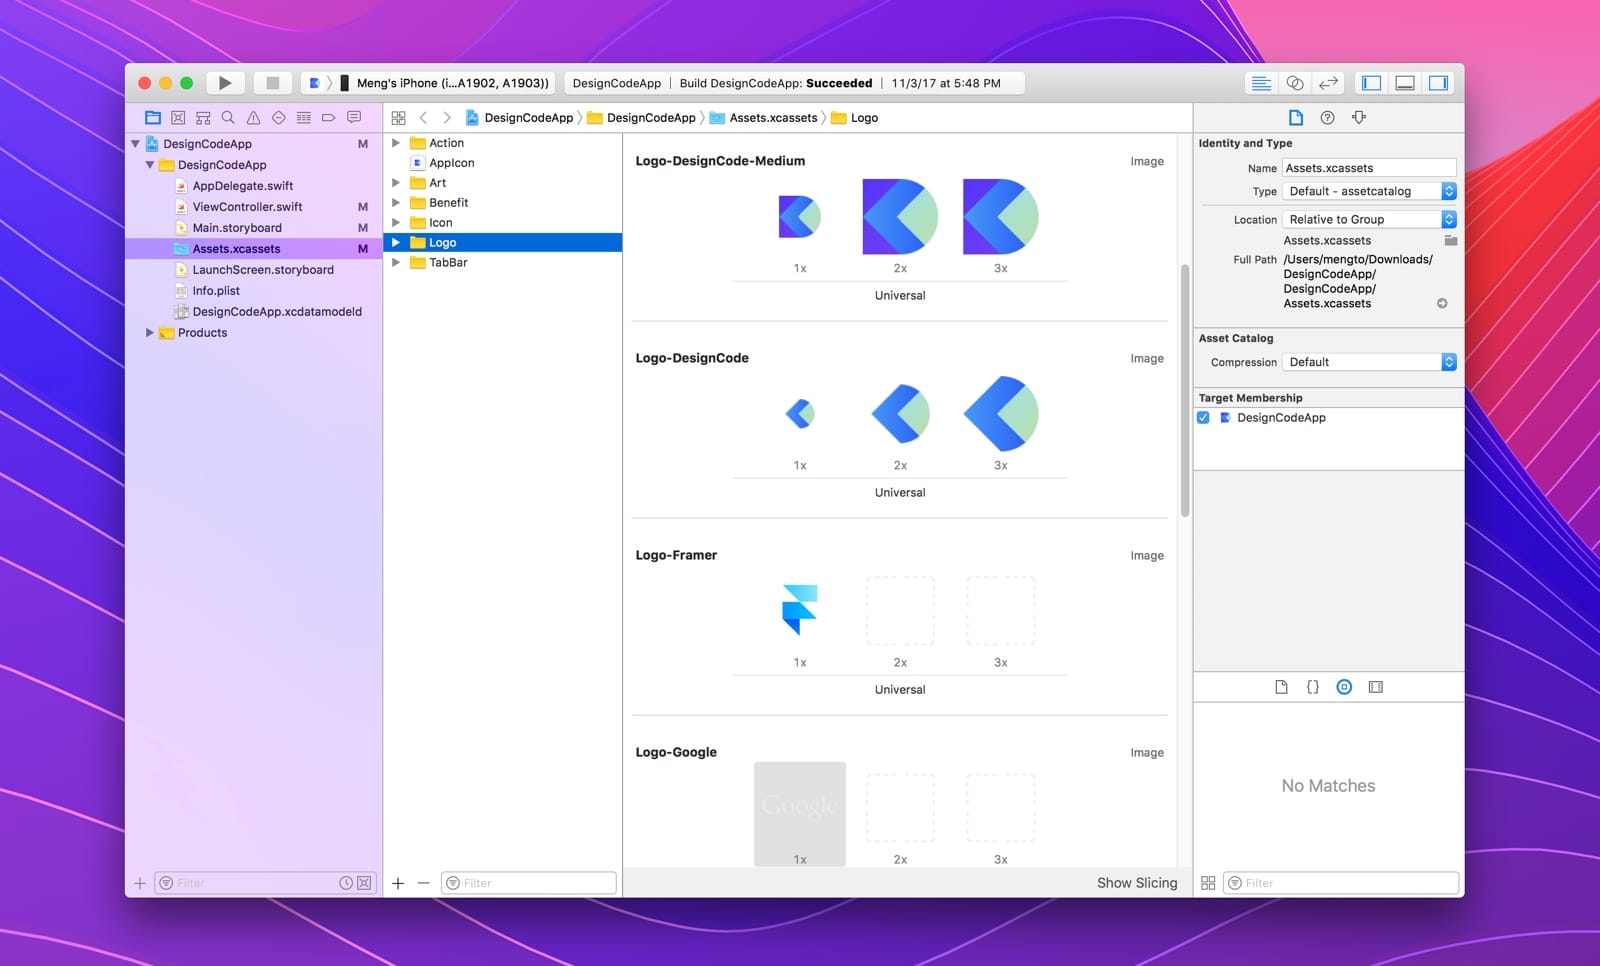
Task: Filter navigator by source-controlled files
Action: [x=364, y=883]
